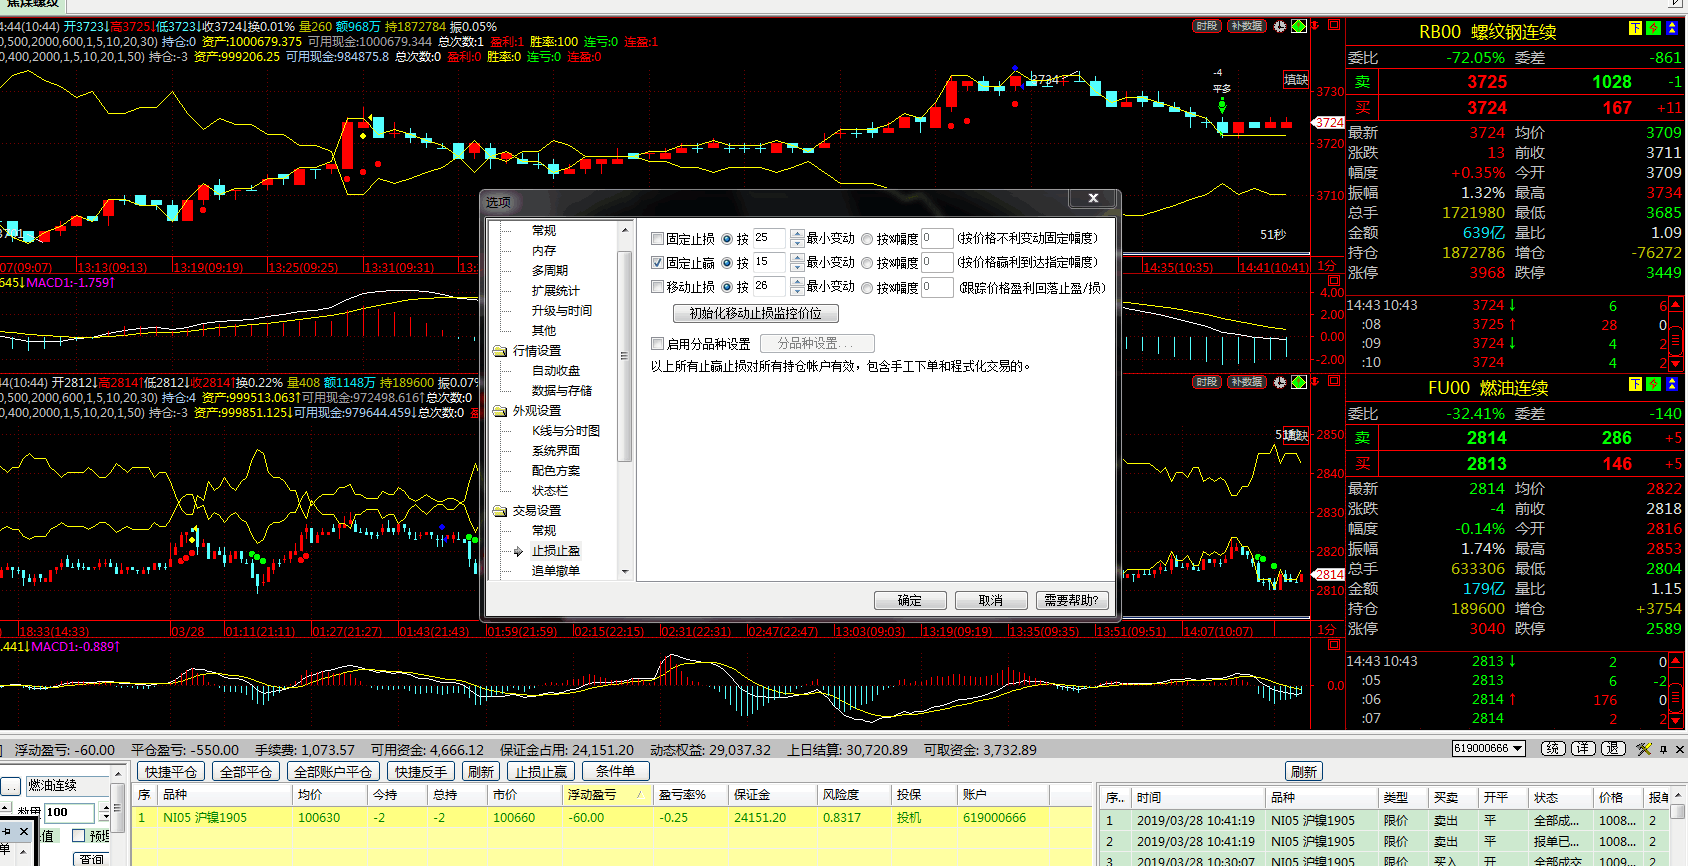This screenshot has height=866, width=1688.
Task: Click the 卖 sell label in the RB00 quote panel
Action: click(1363, 82)
